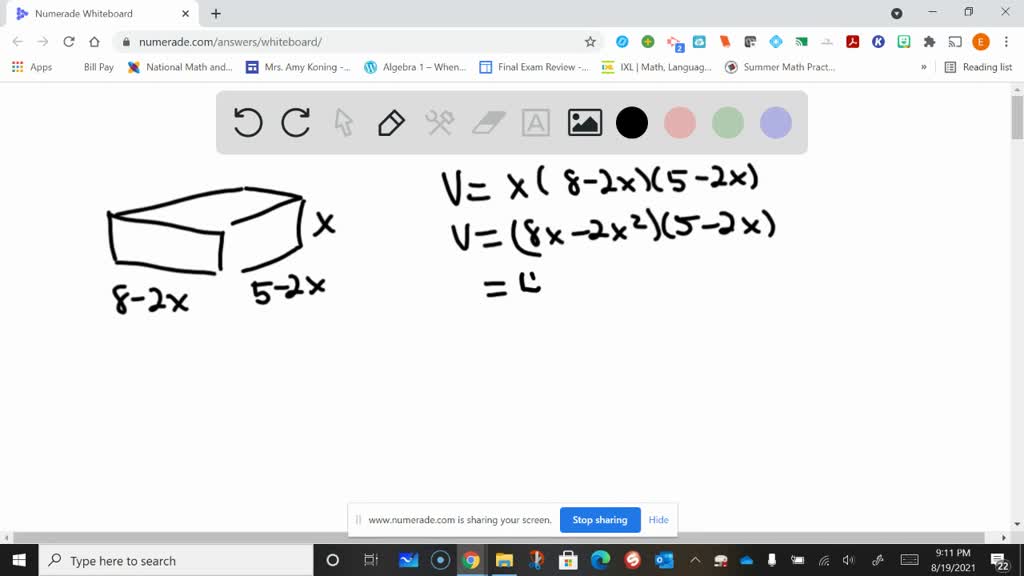
Task: Click the Stop sharing button
Action: [x=600, y=520]
